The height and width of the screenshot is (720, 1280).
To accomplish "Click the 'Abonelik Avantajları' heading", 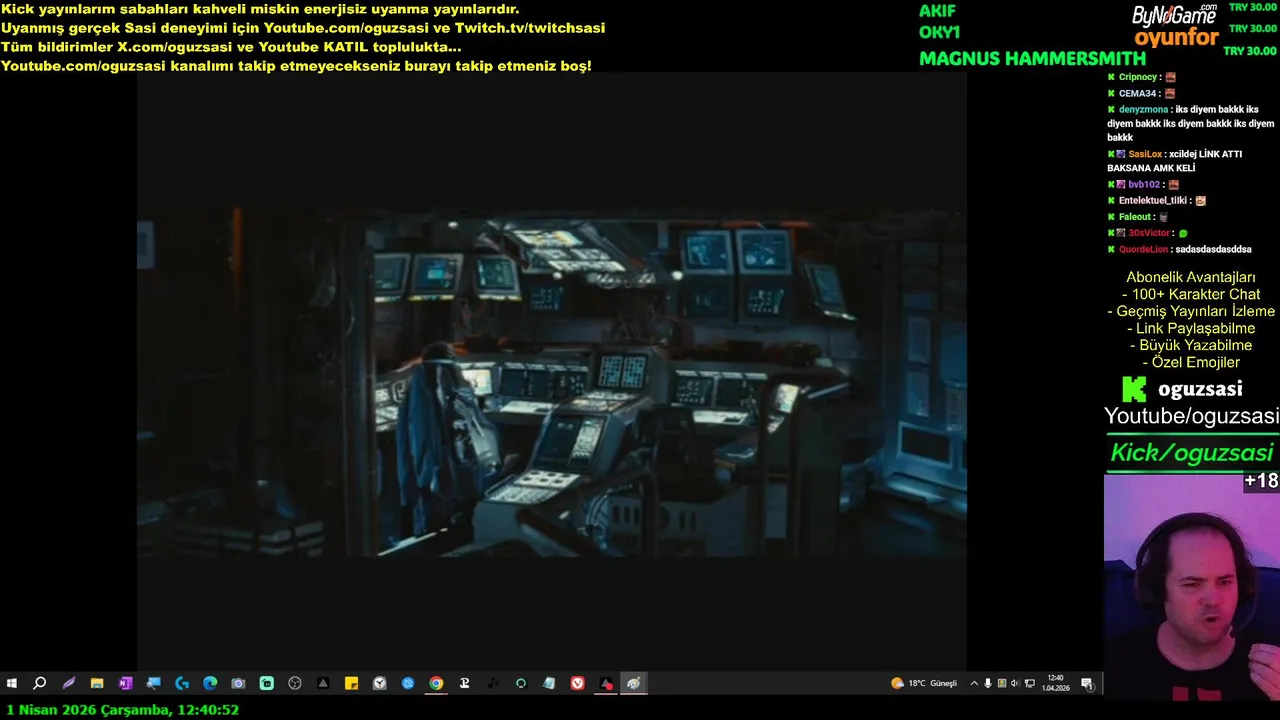I will (x=1191, y=277).
